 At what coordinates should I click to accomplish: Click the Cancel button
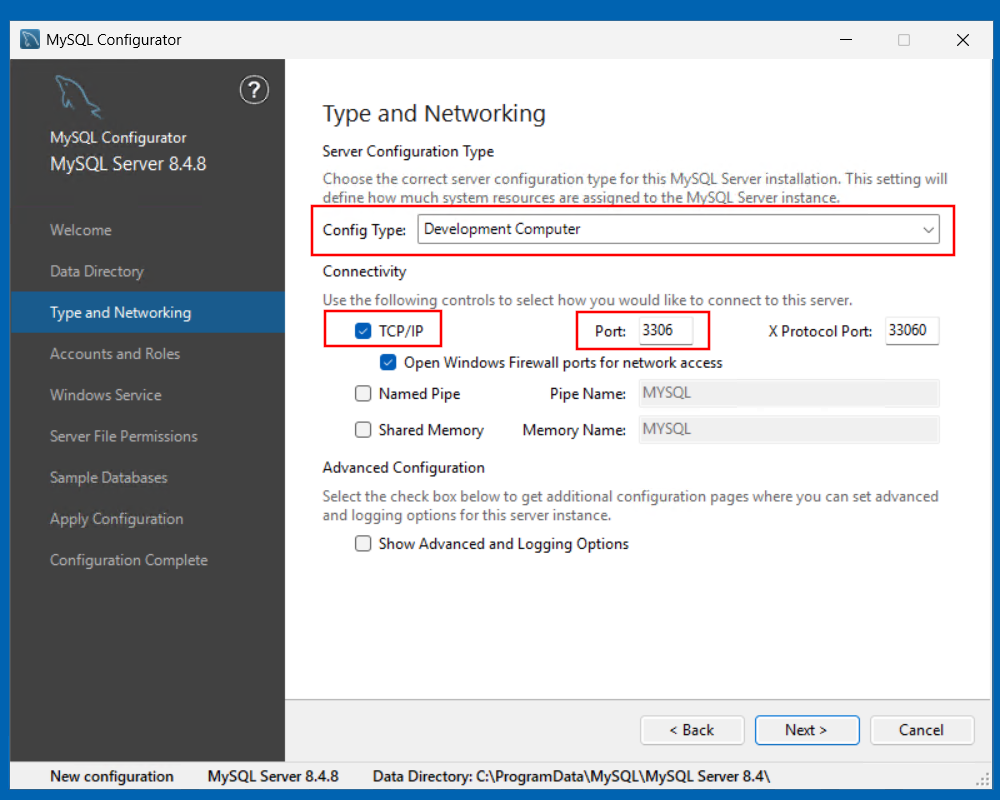(922, 730)
